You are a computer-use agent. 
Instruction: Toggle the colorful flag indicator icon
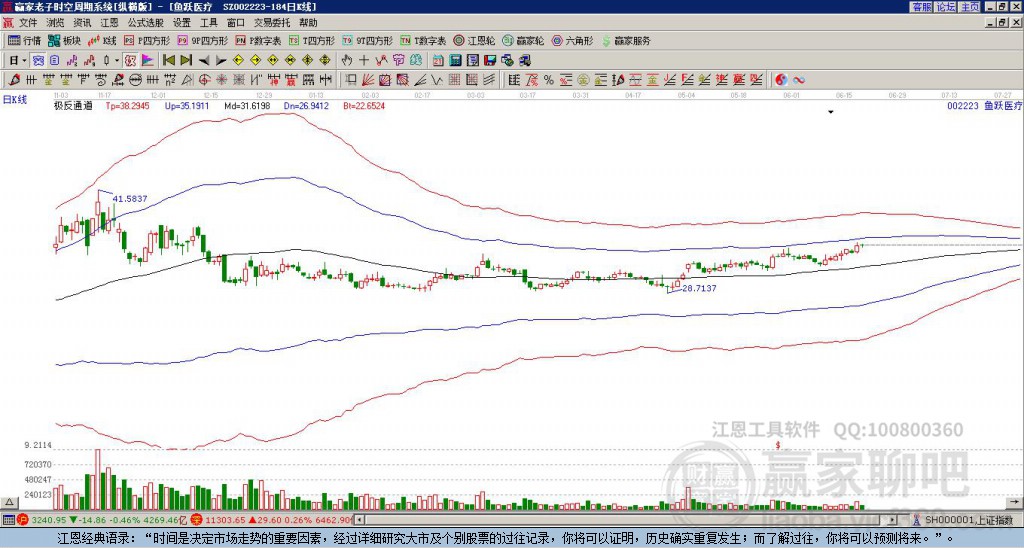148,61
